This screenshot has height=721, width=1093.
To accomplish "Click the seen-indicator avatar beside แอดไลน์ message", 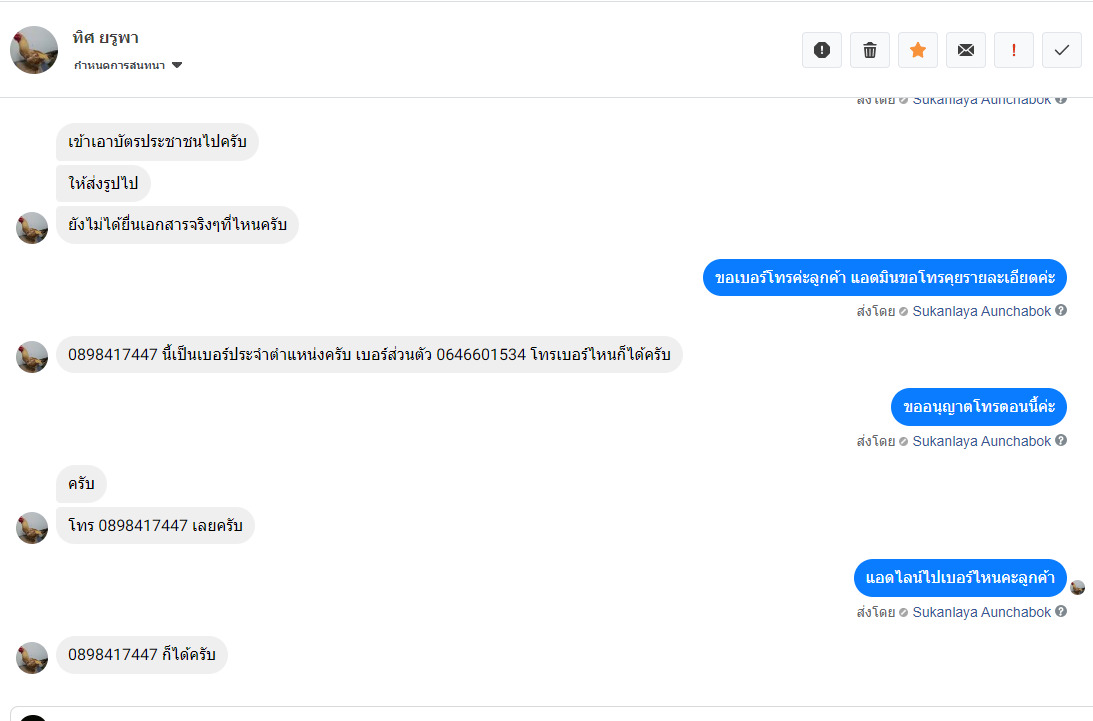I will coord(1077,587).
